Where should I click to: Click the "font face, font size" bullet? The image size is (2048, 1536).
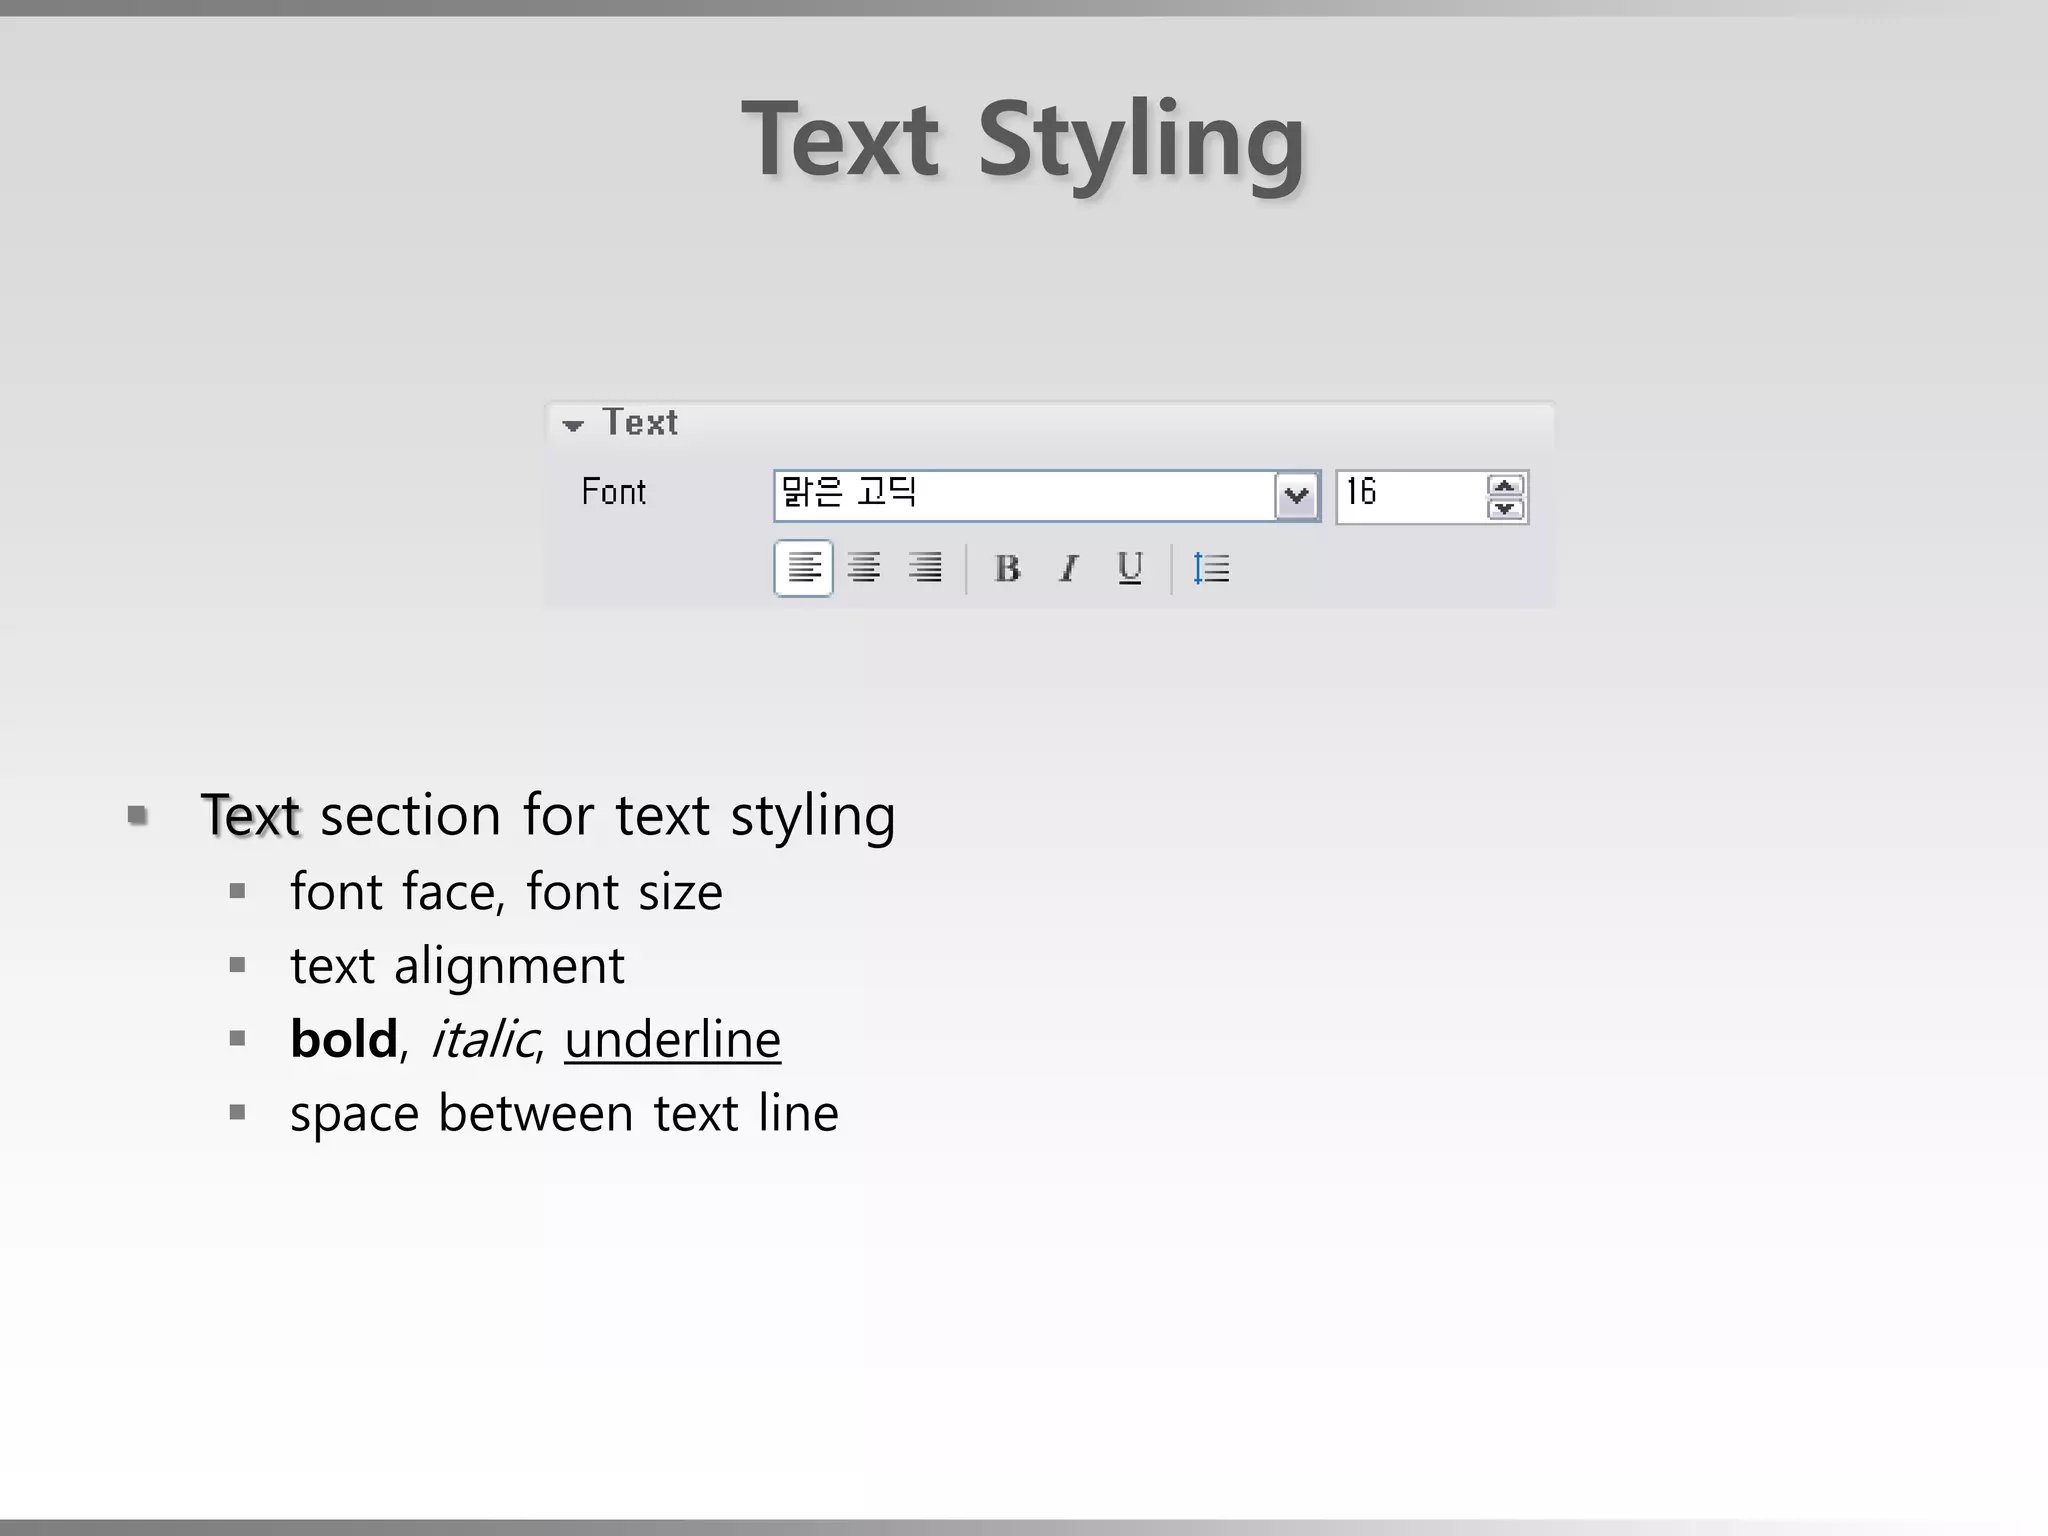click(506, 892)
